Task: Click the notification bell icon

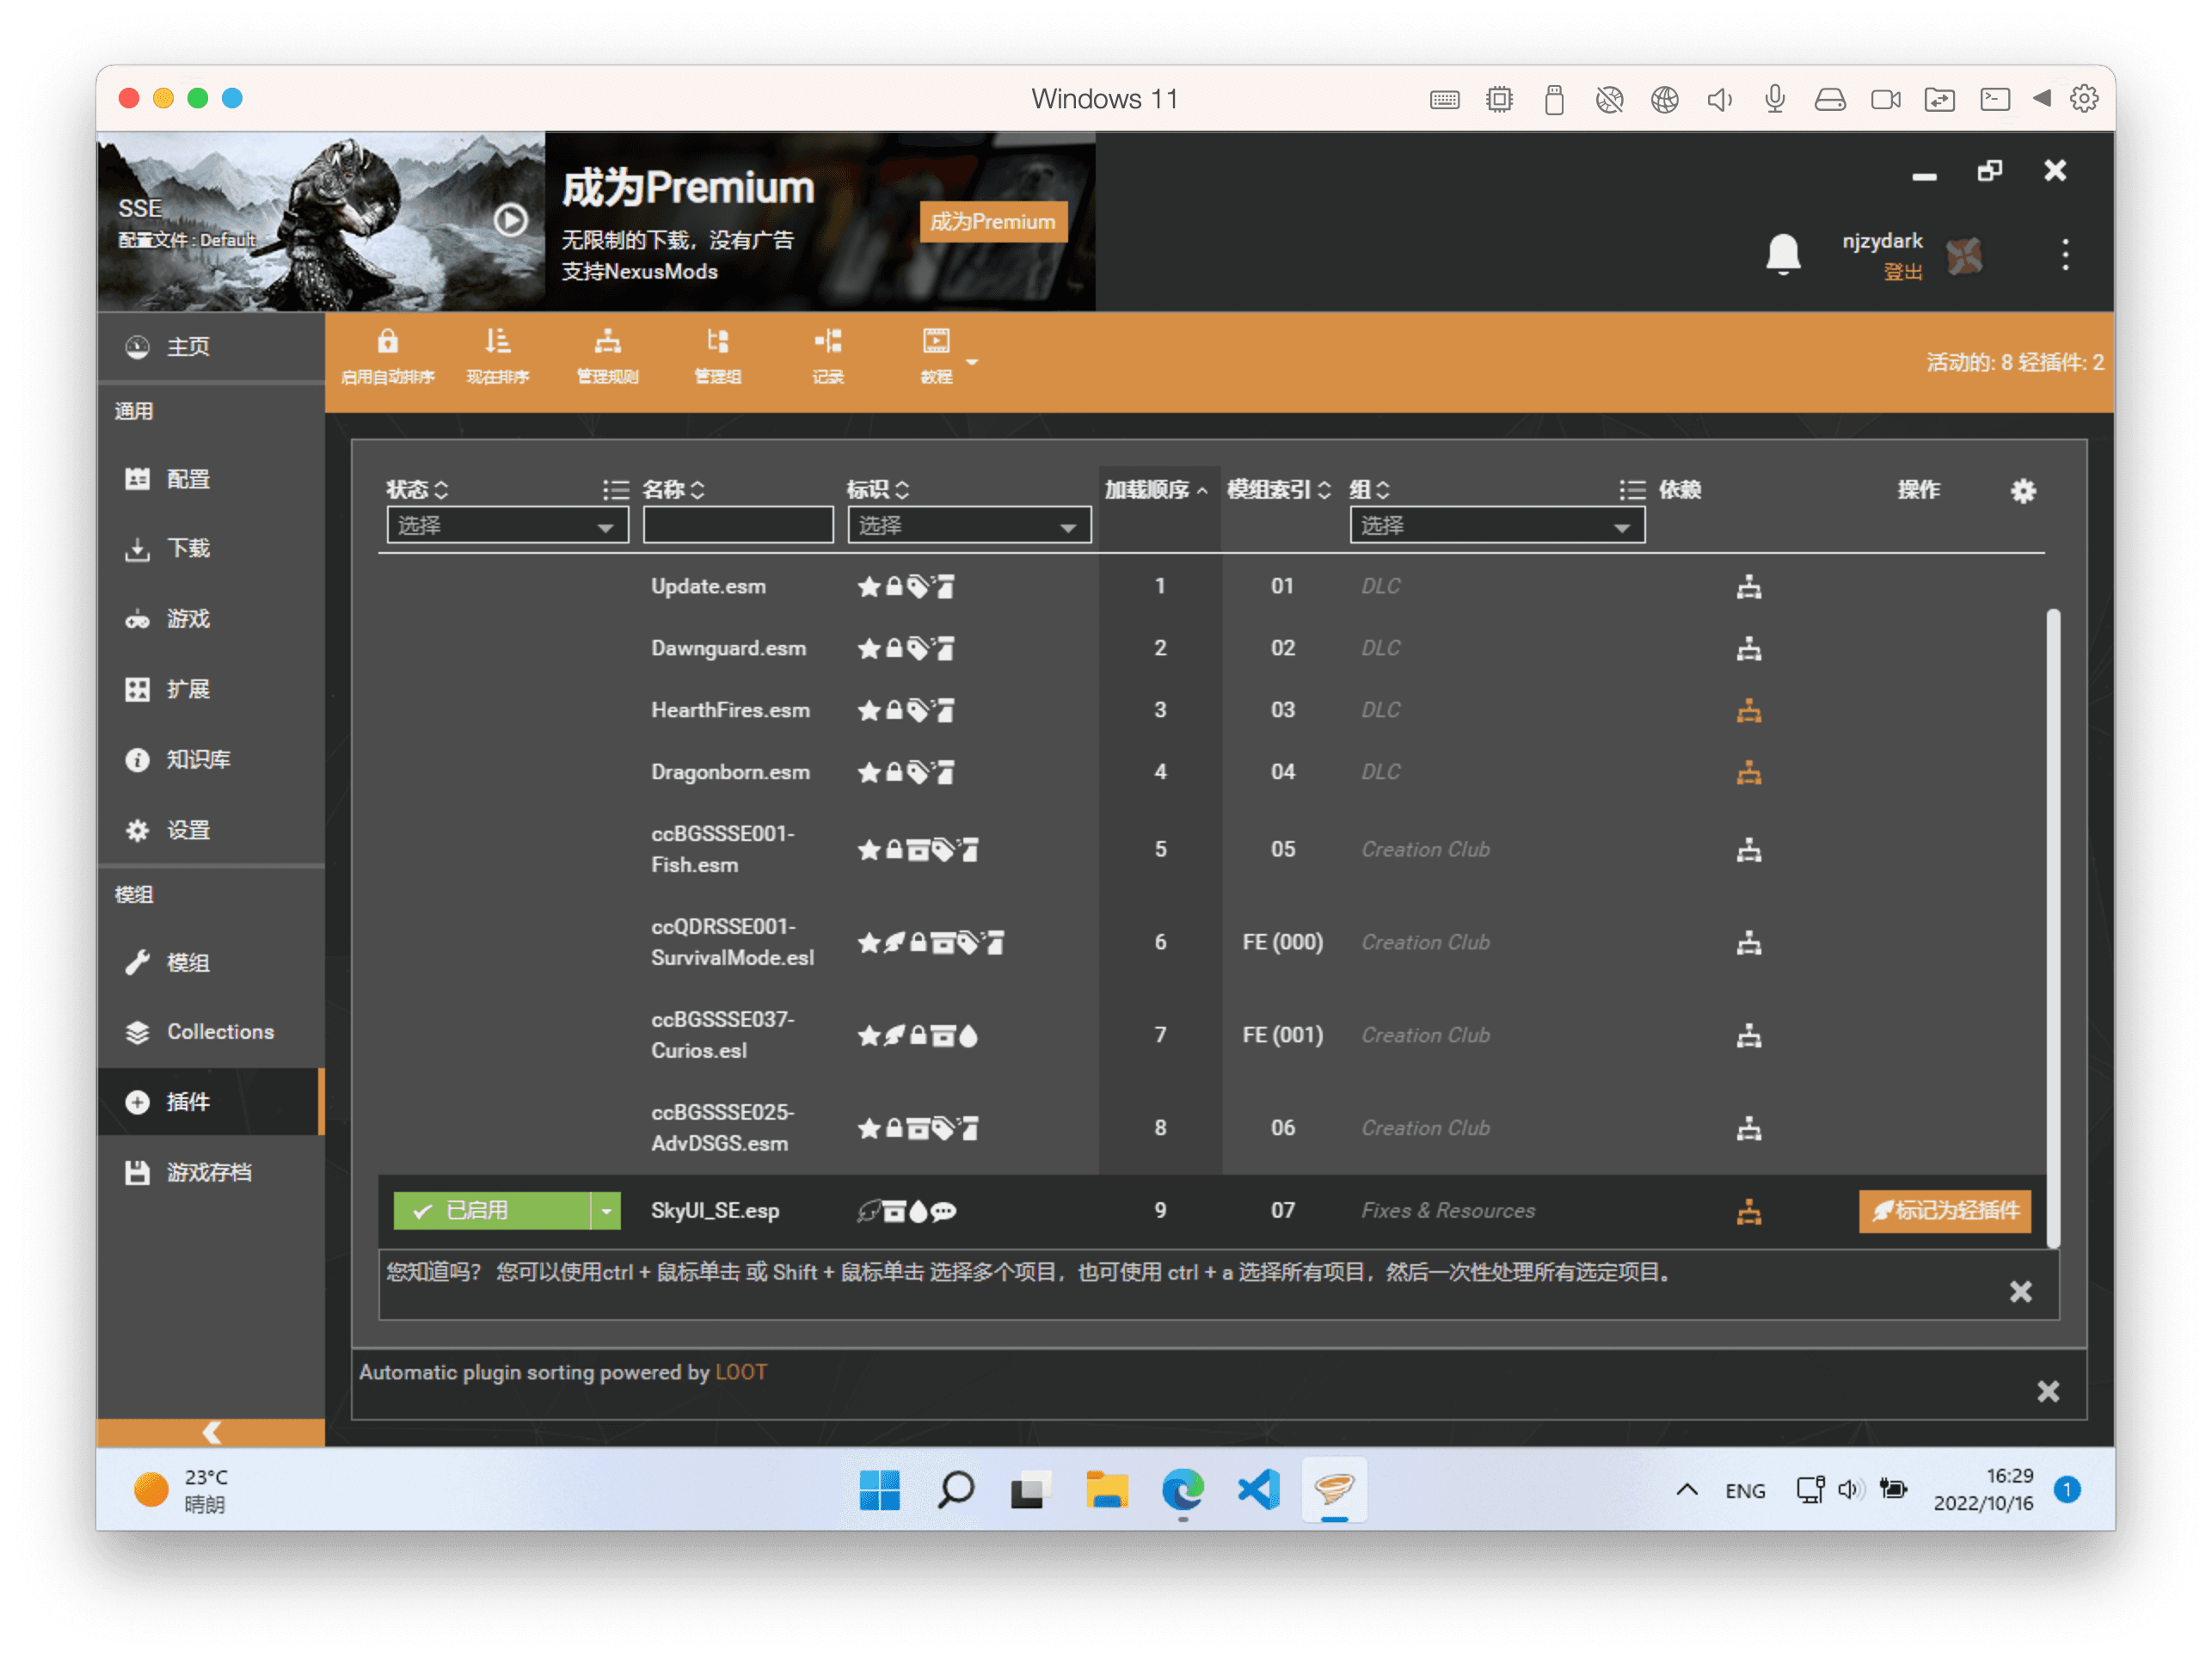Action: (1783, 254)
